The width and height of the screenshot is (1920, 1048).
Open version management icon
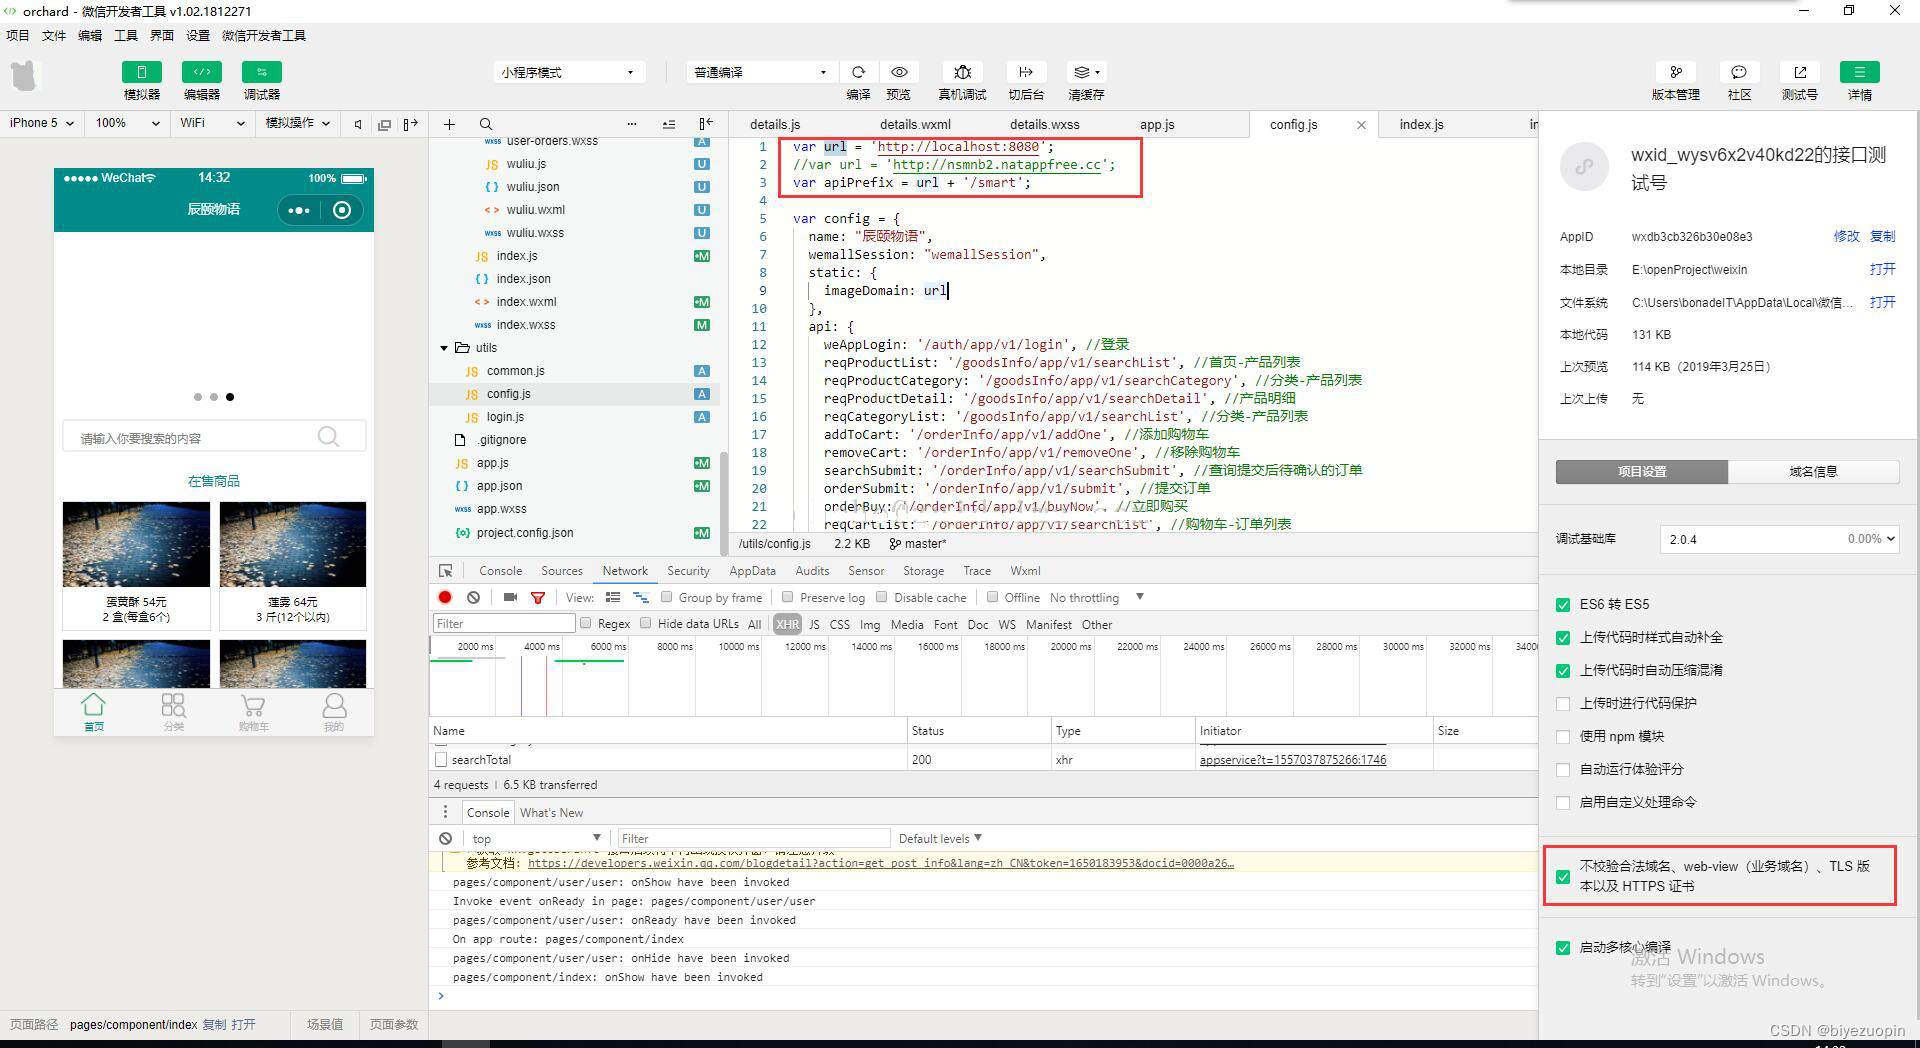coord(1676,72)
